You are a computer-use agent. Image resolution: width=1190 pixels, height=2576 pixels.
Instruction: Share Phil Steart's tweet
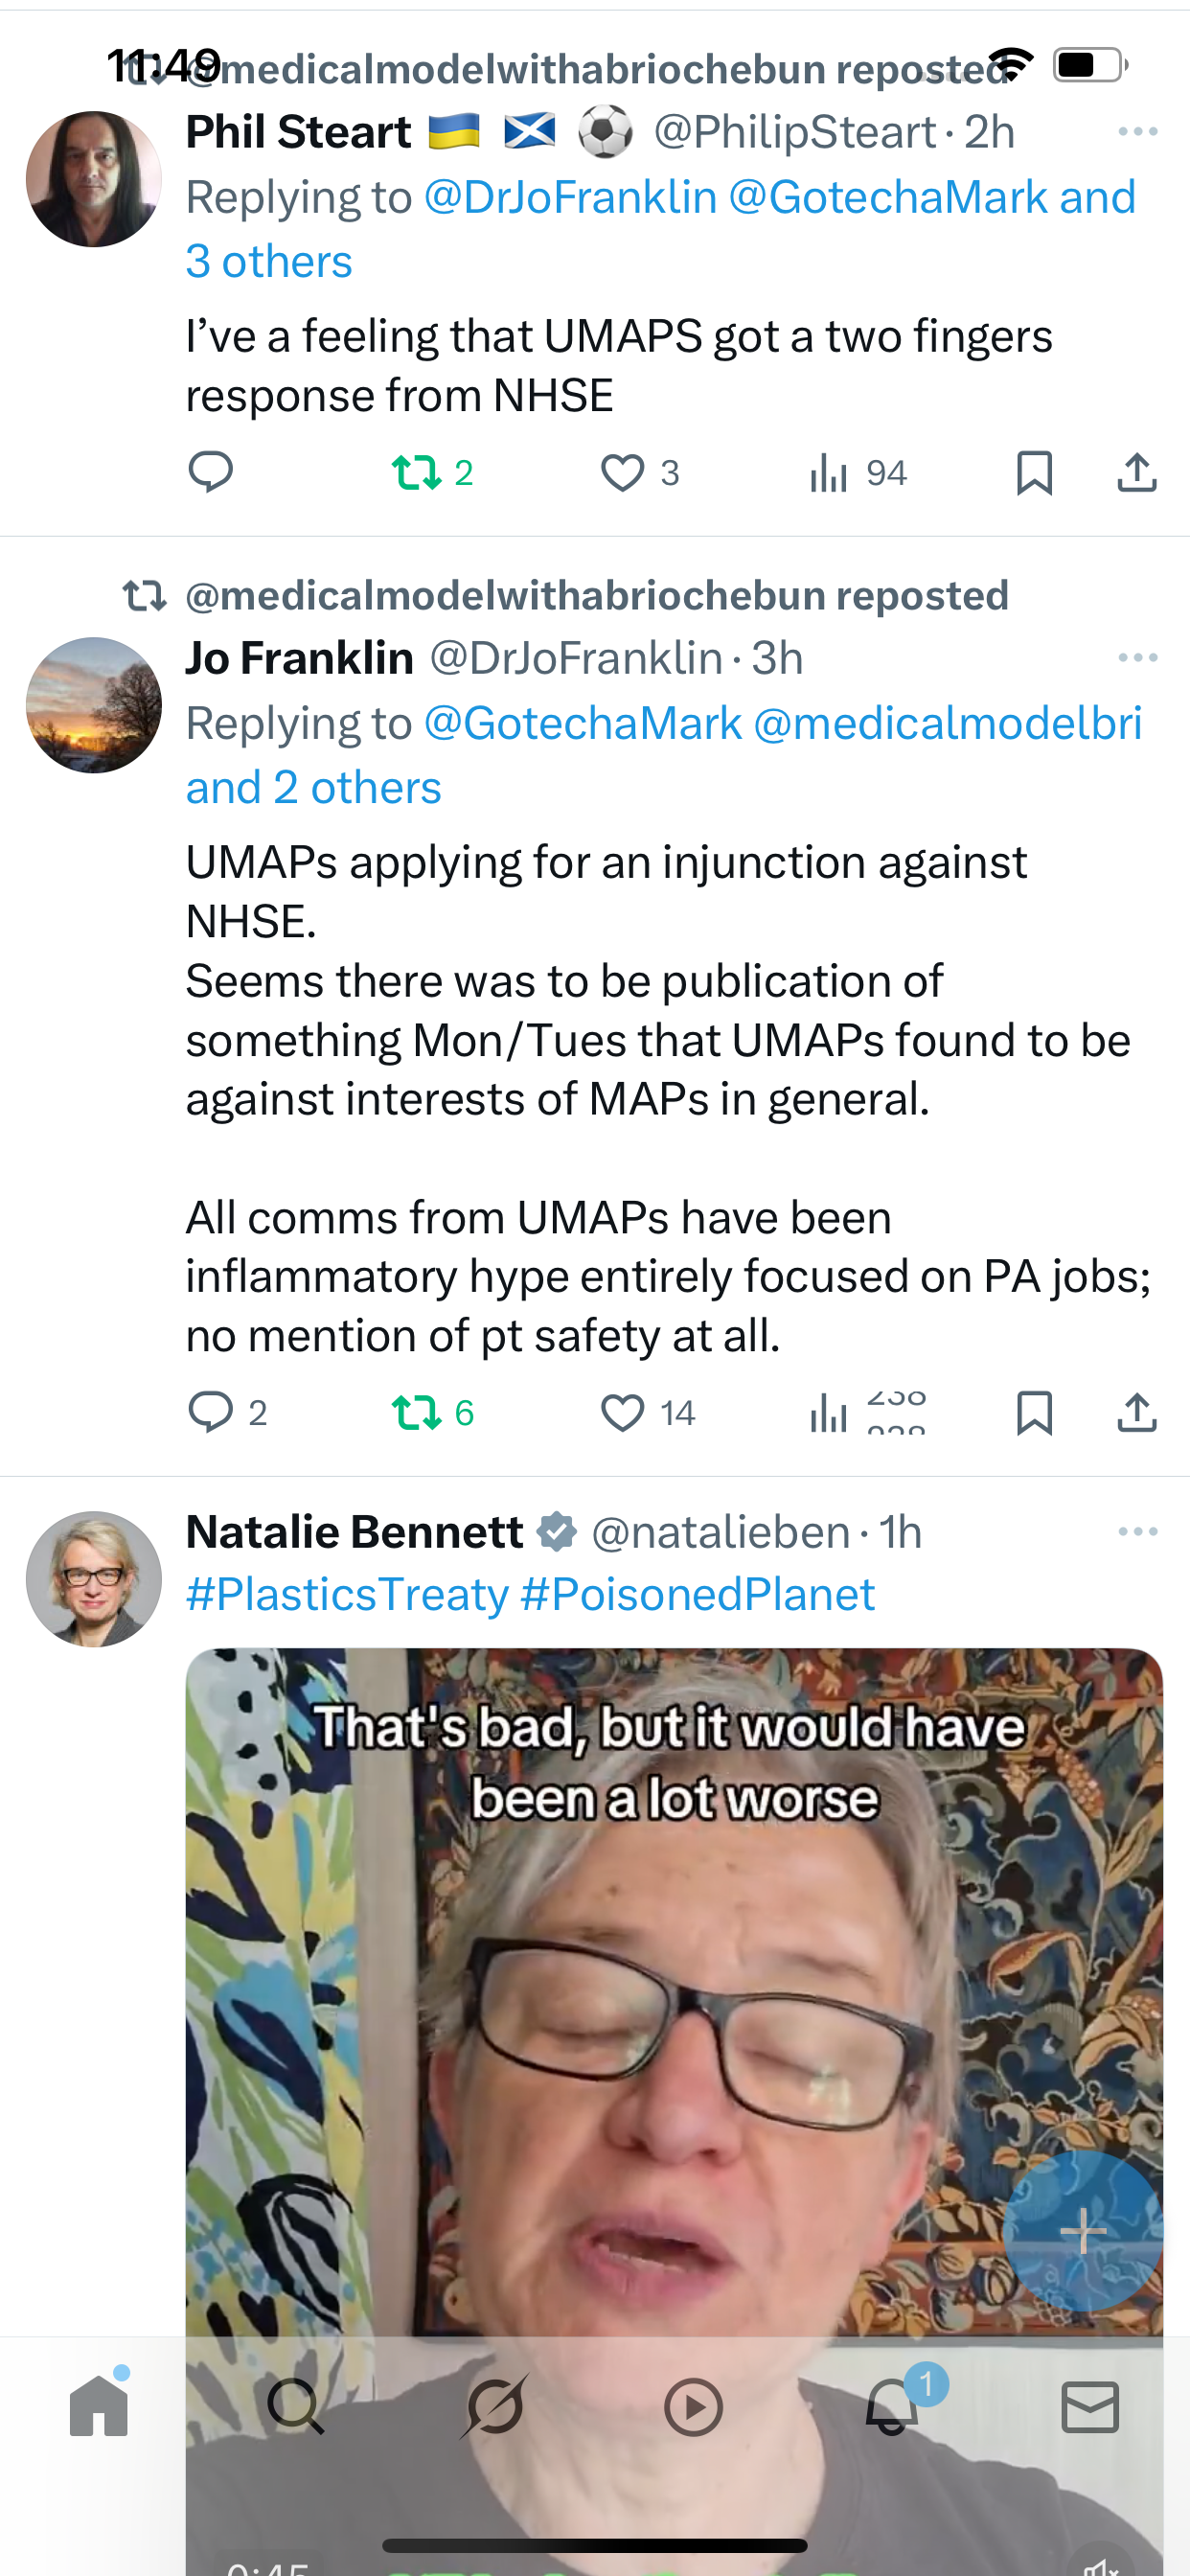pos(1136,472)
